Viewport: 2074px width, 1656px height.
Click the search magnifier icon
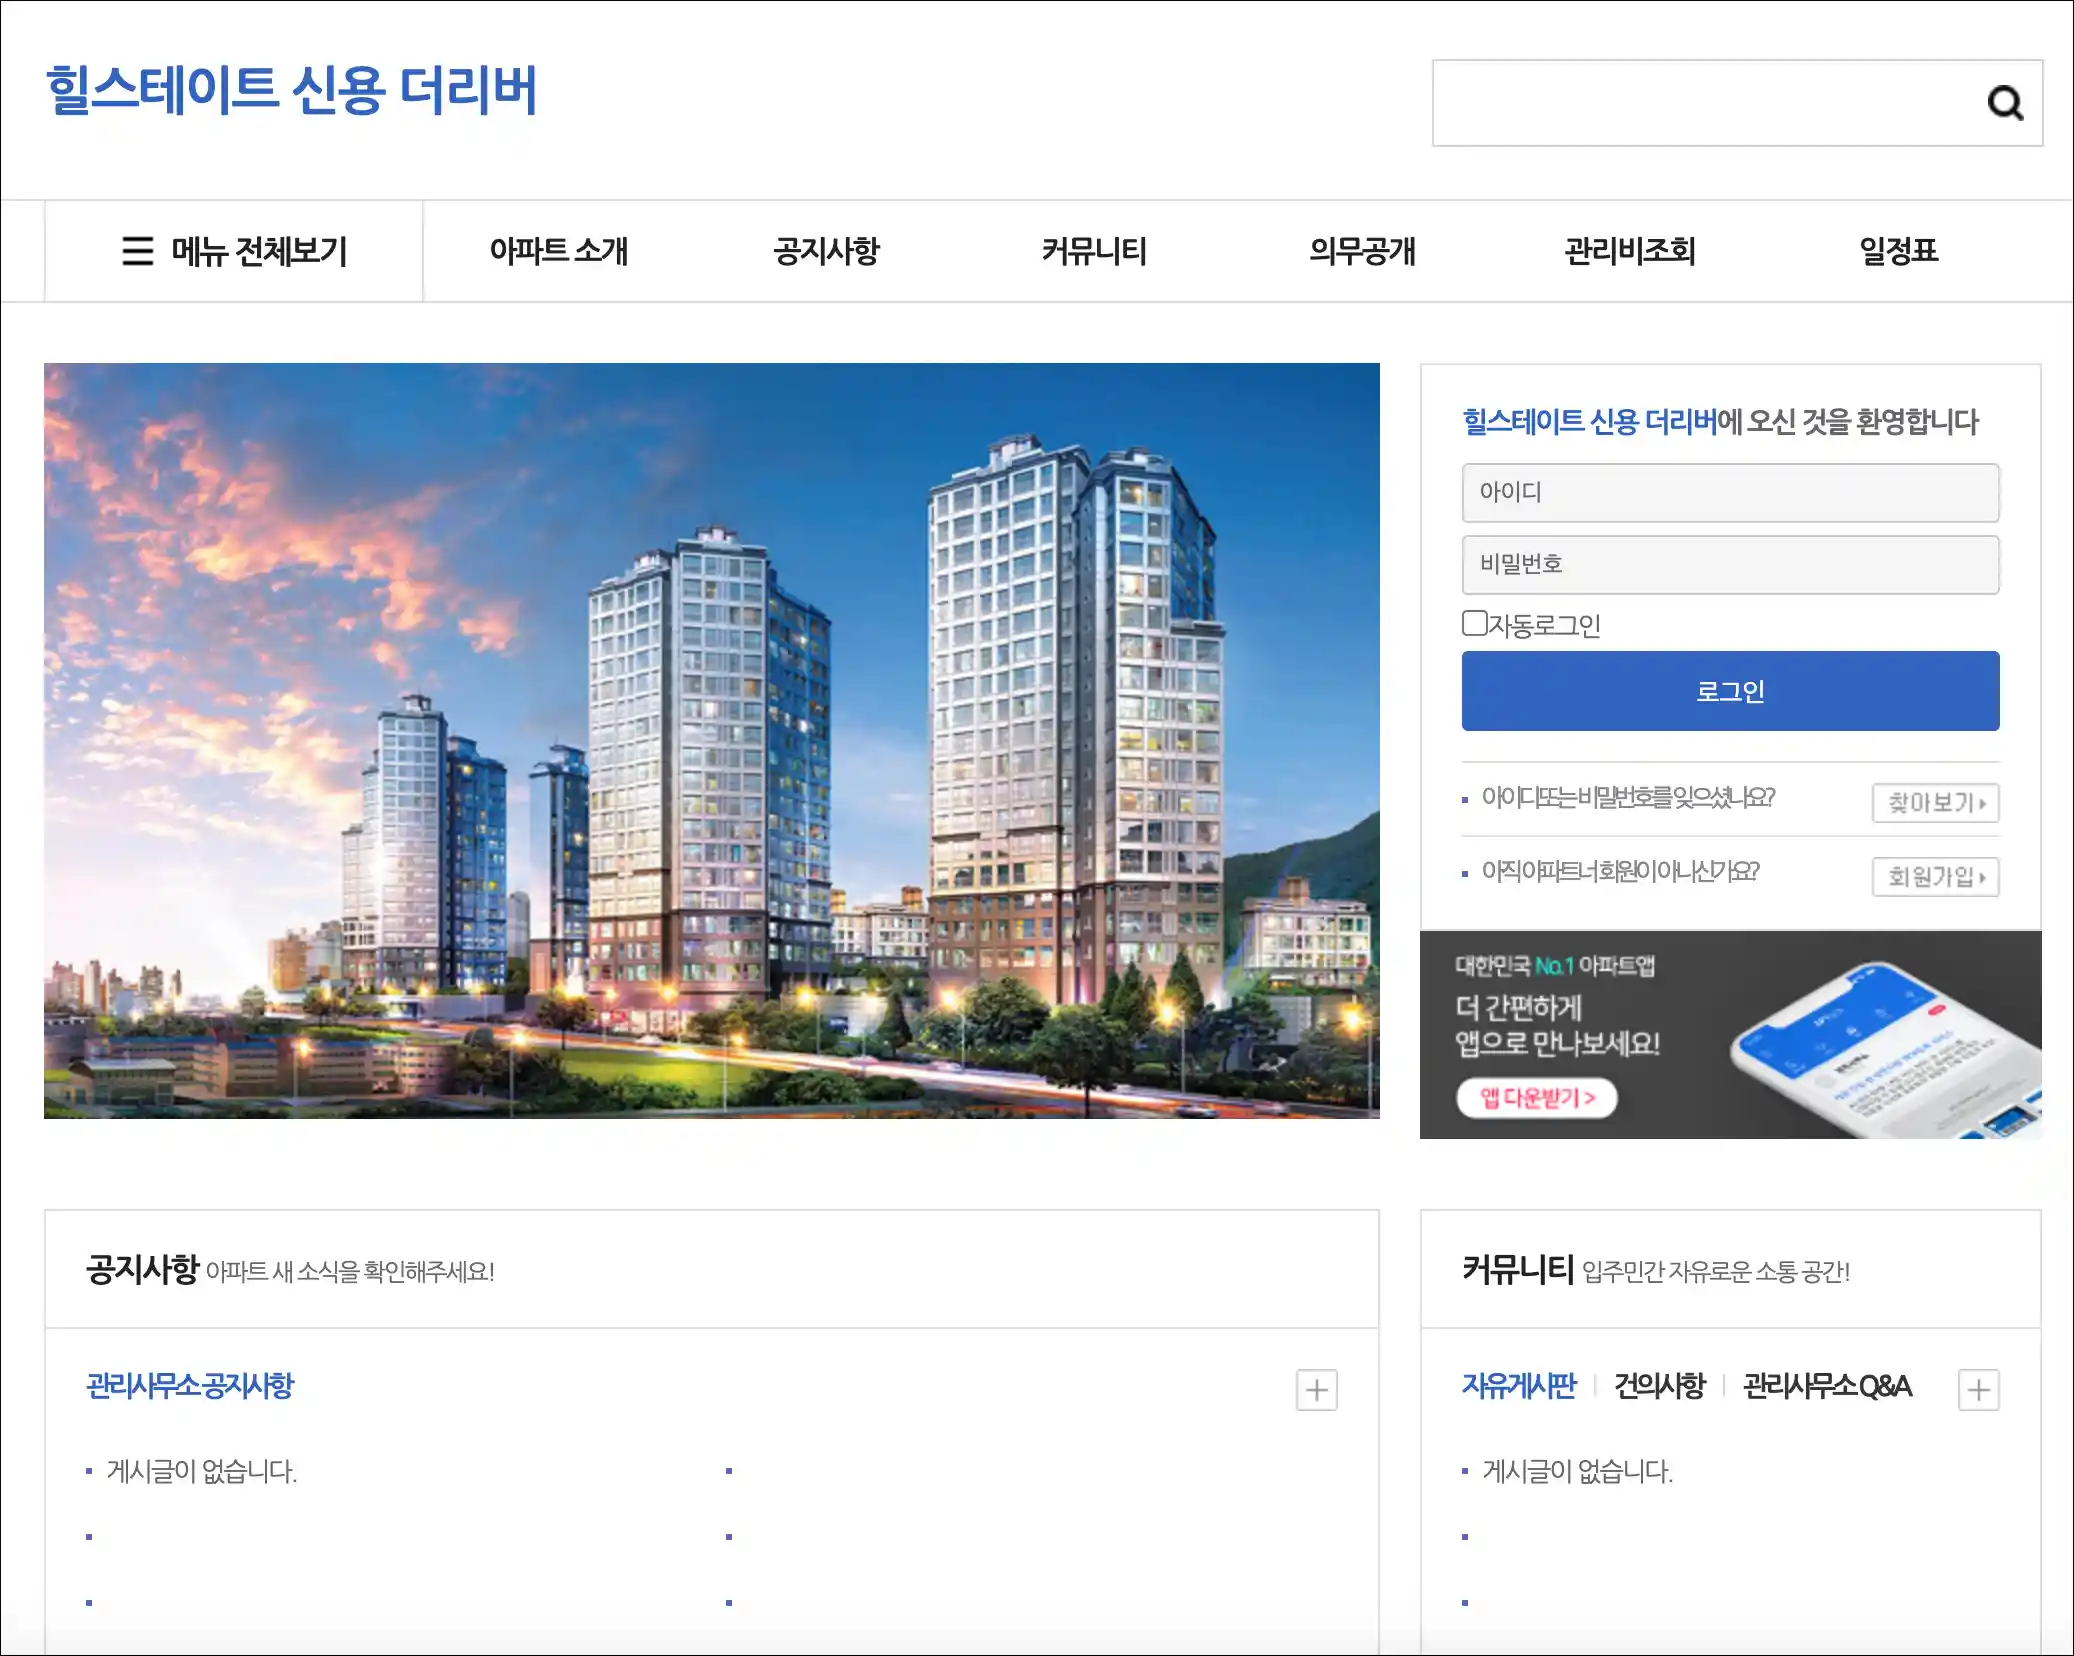2004,103
